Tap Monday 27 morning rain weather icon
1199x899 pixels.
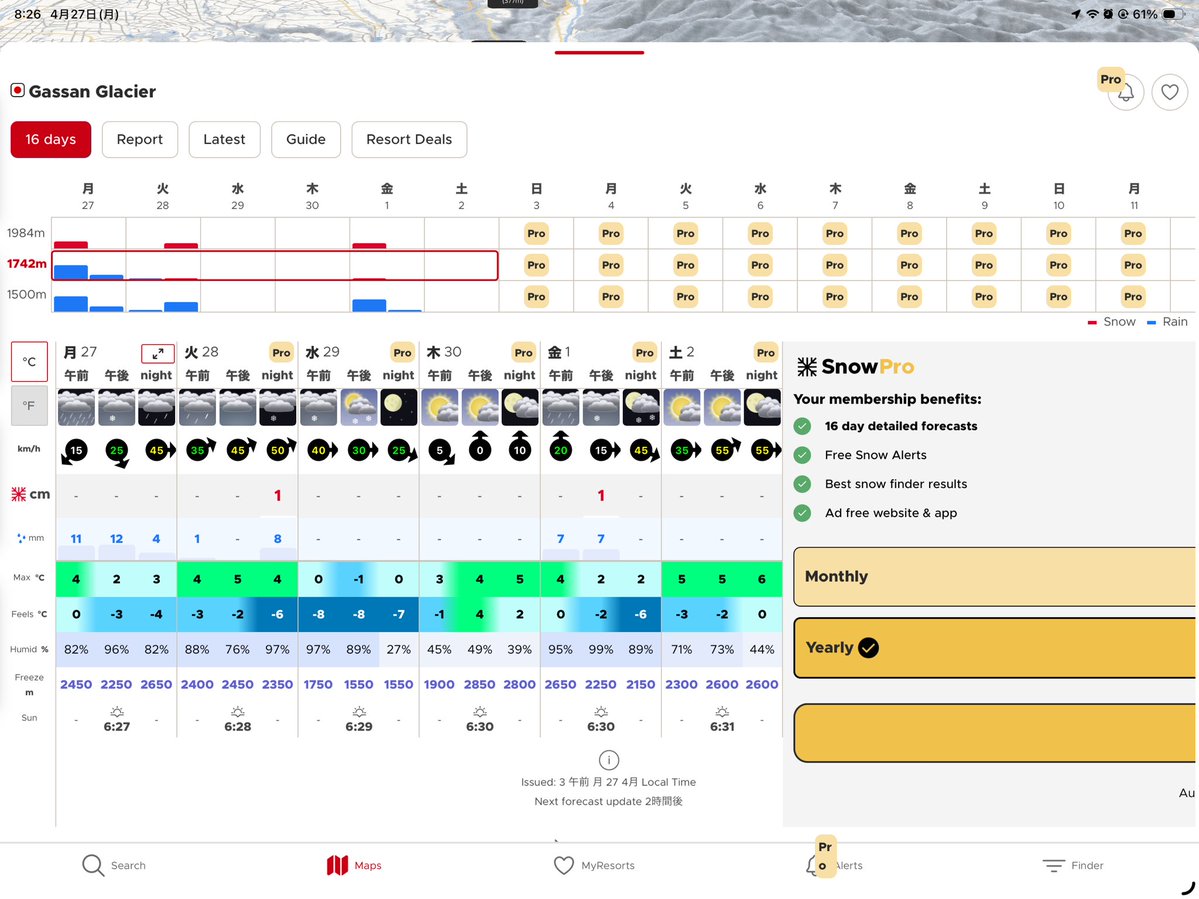click(x=76, y=407)
